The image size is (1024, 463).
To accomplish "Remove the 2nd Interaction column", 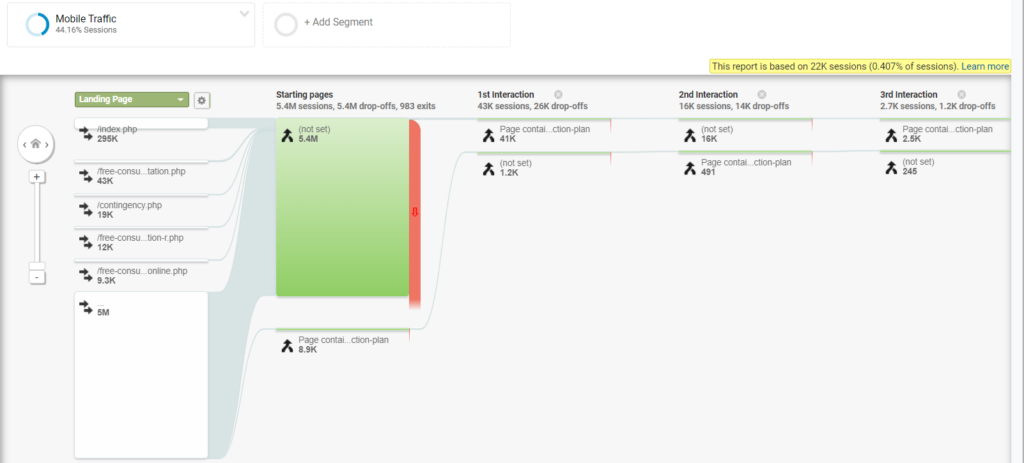I will [761, 94].
